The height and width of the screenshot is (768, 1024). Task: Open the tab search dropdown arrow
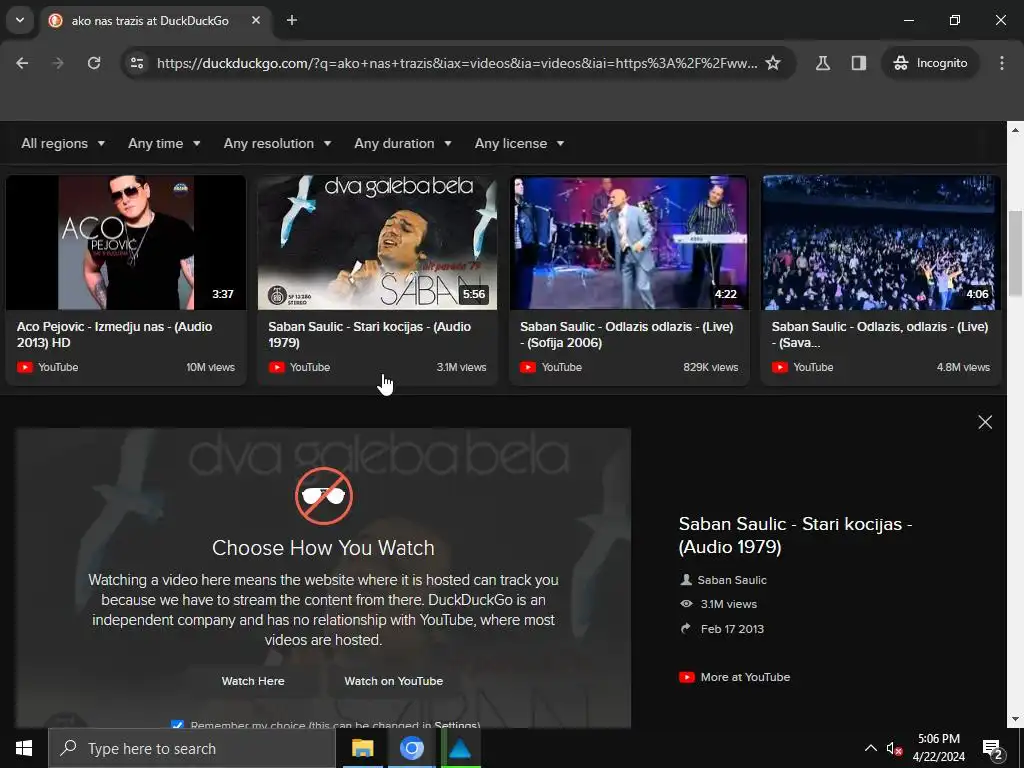[20, 20]
